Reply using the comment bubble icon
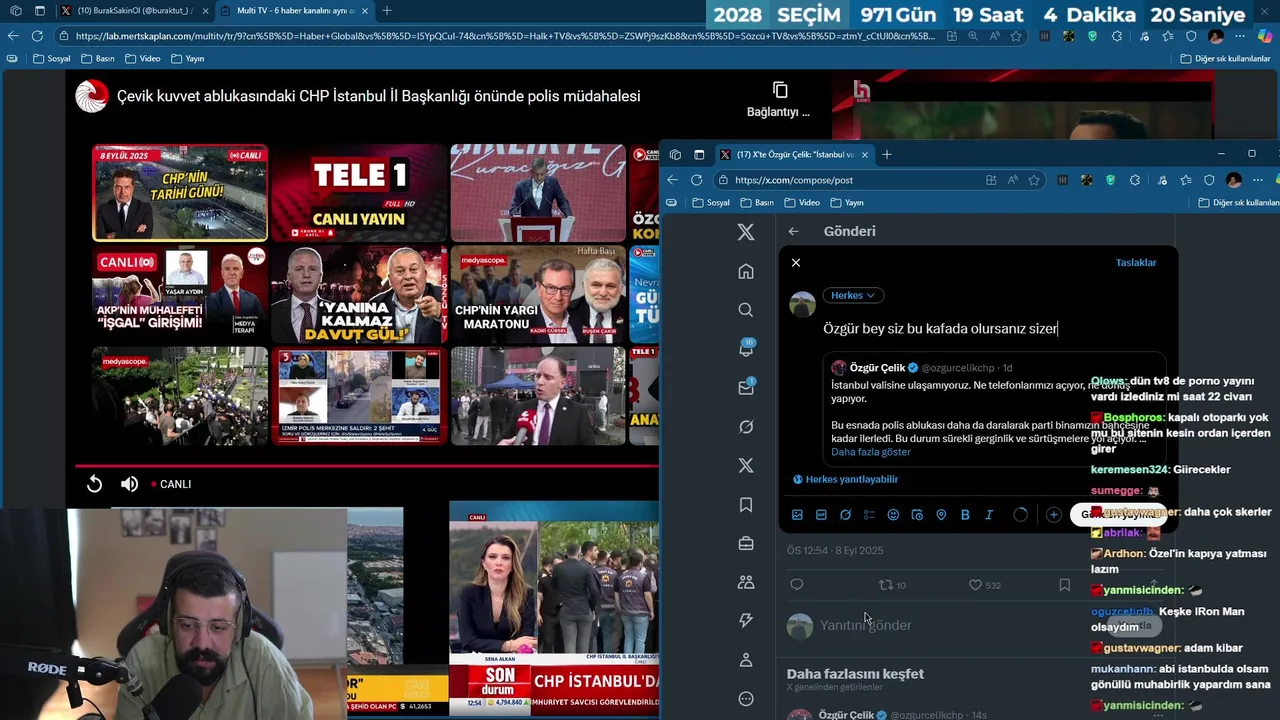 coord(797,585)
